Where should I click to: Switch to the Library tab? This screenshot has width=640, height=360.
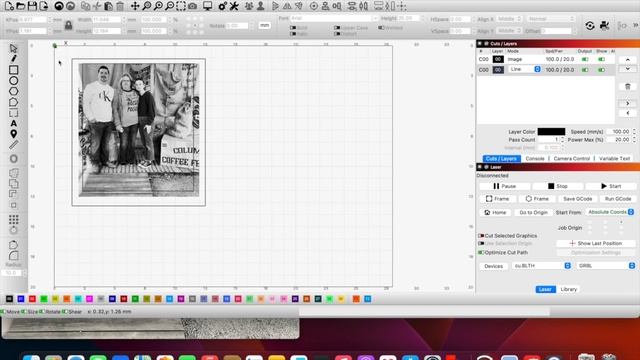pyautogui.click(x=568, y=289)
